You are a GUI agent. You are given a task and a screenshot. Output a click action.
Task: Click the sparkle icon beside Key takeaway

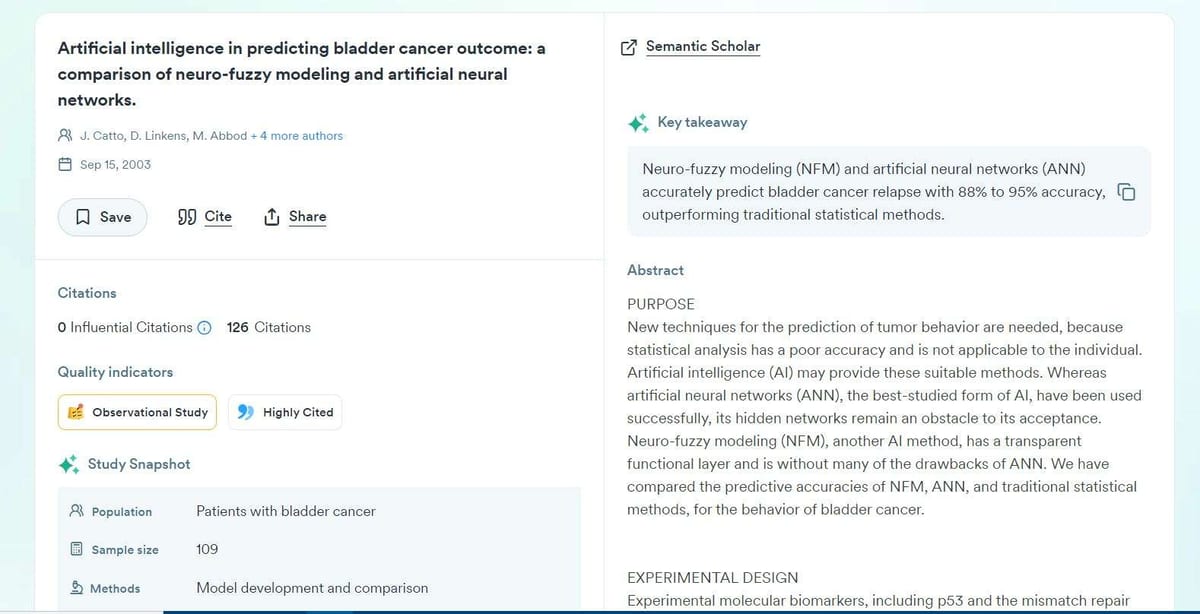coord(638,123)
